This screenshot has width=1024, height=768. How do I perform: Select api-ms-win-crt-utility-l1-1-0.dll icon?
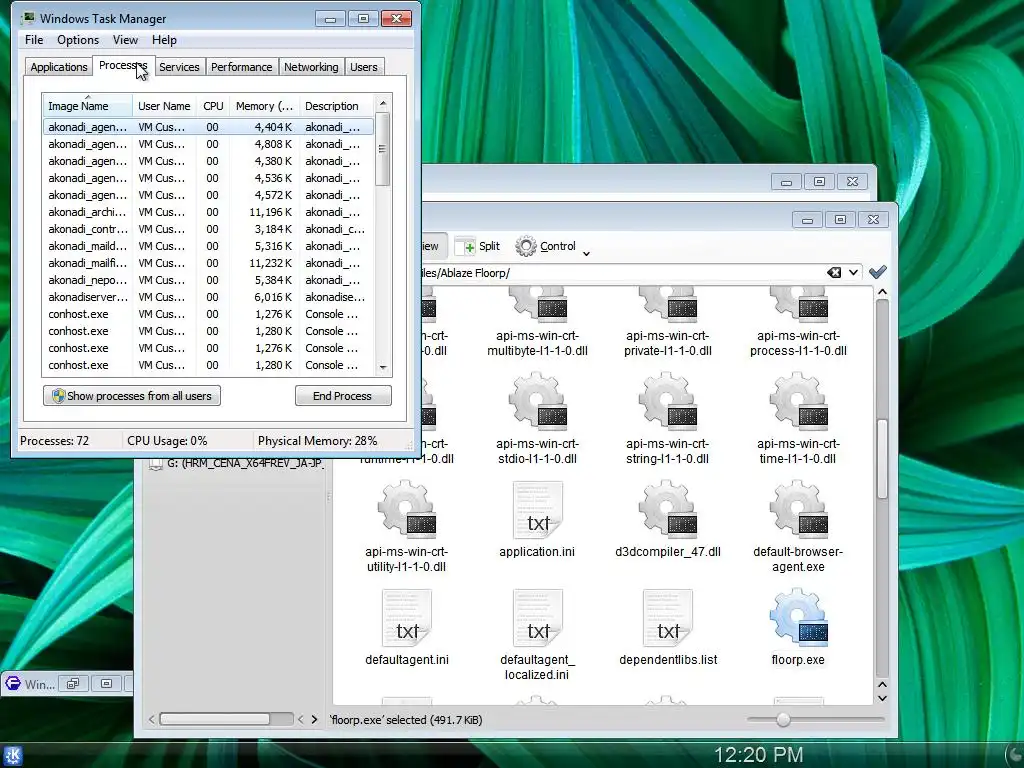[406, 509]
